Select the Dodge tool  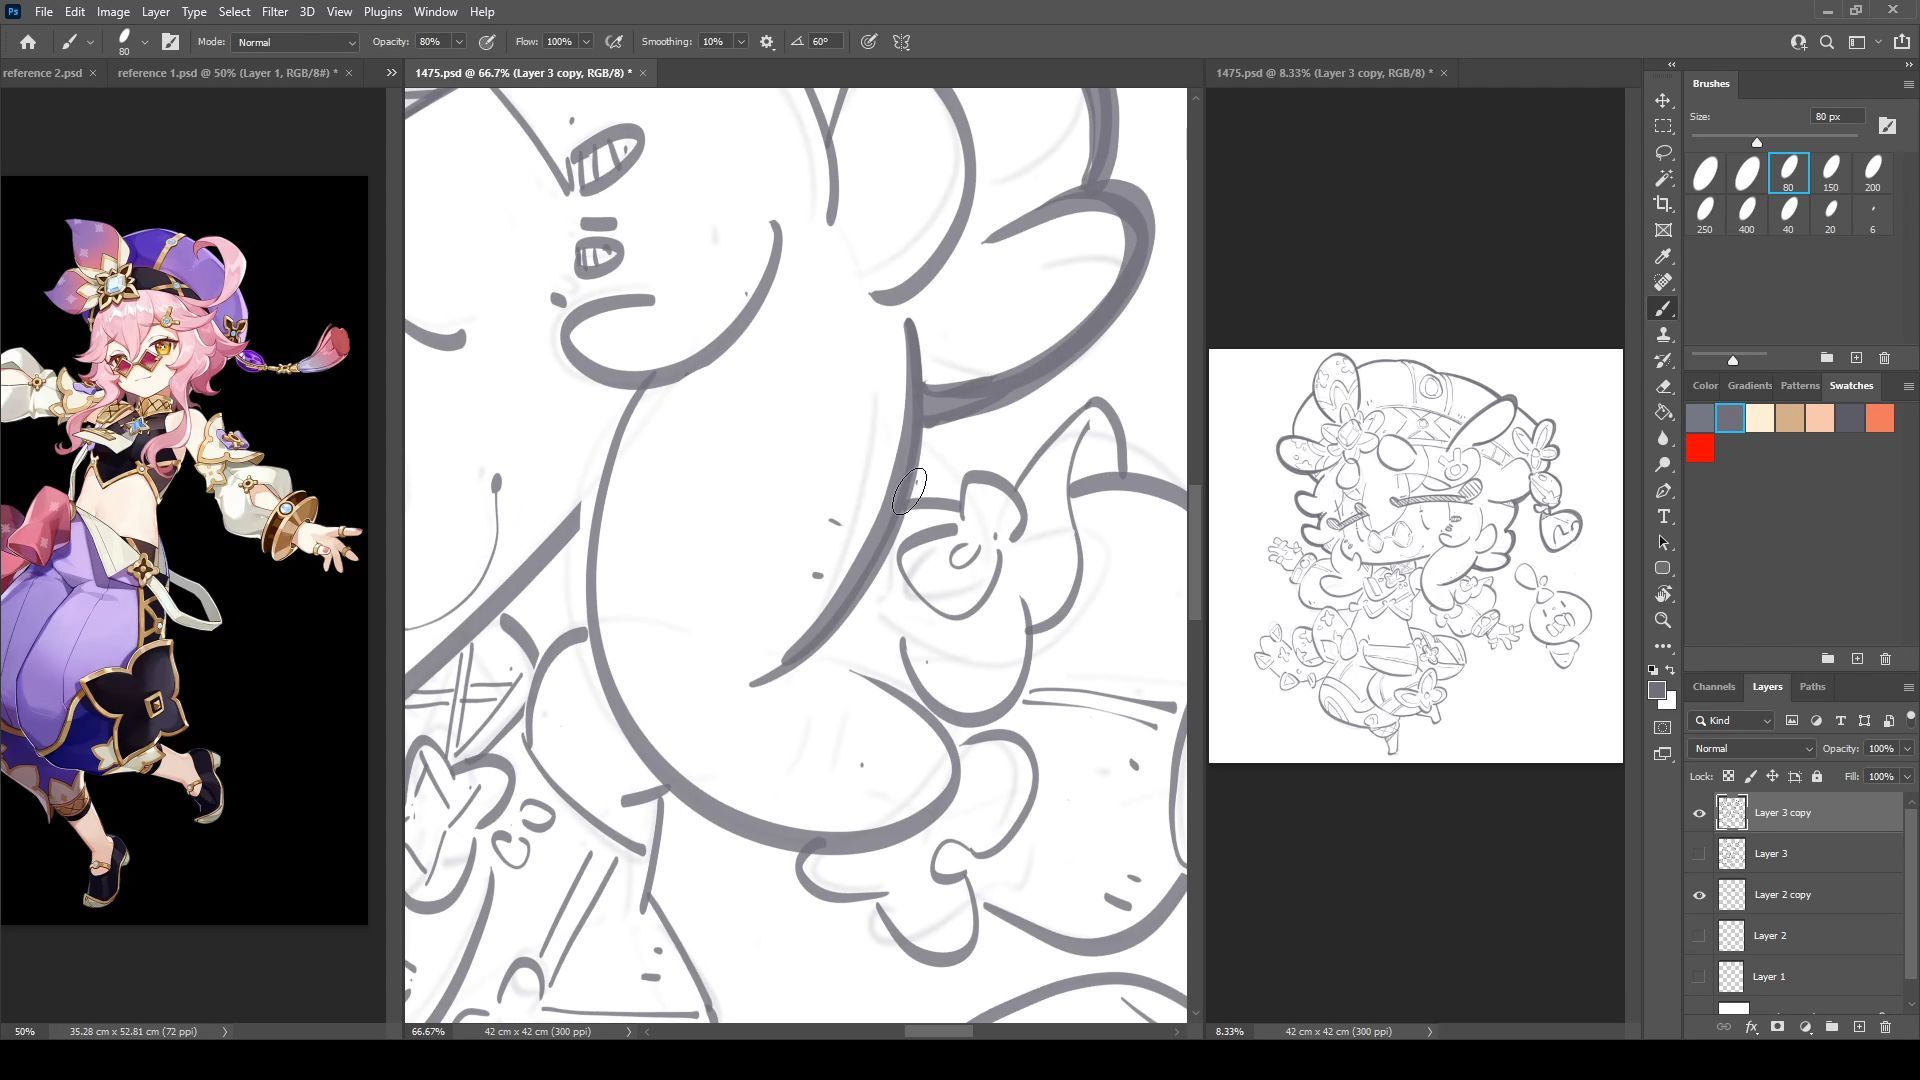click(1663, 465)
